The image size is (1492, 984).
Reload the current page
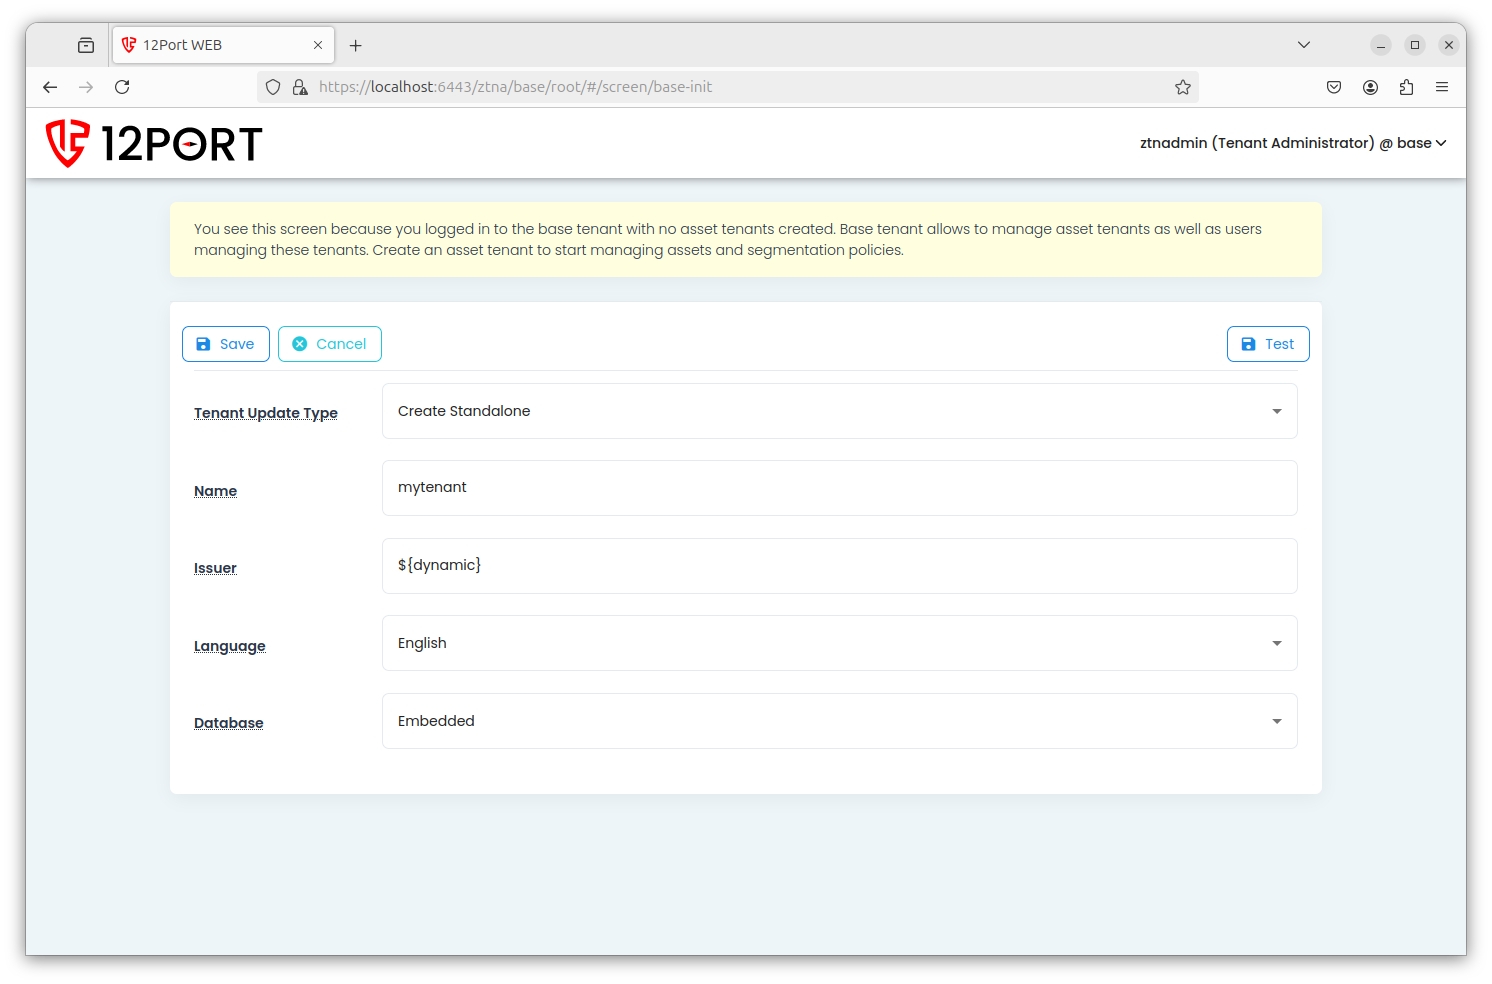click(x=122, y=87)
